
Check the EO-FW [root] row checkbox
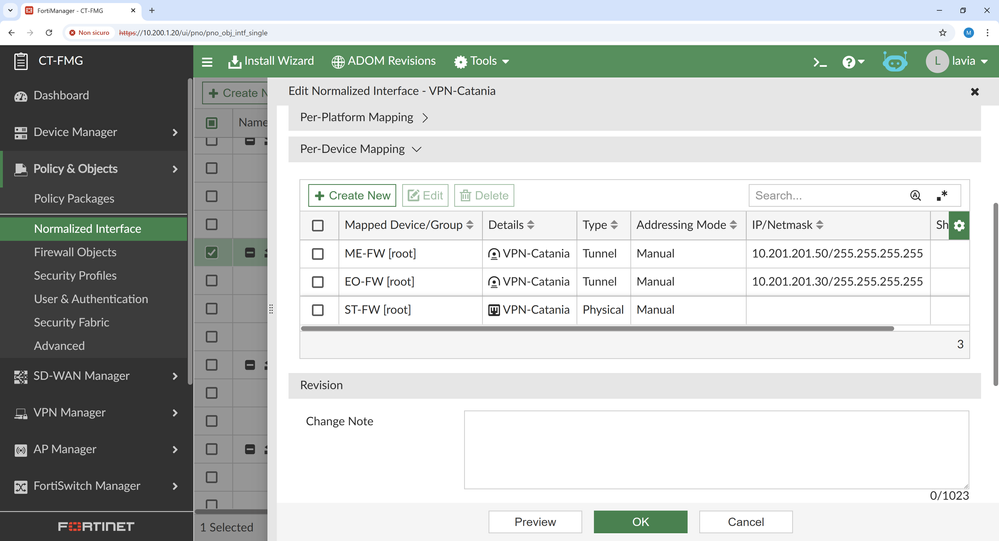click(x=318, y=282)
